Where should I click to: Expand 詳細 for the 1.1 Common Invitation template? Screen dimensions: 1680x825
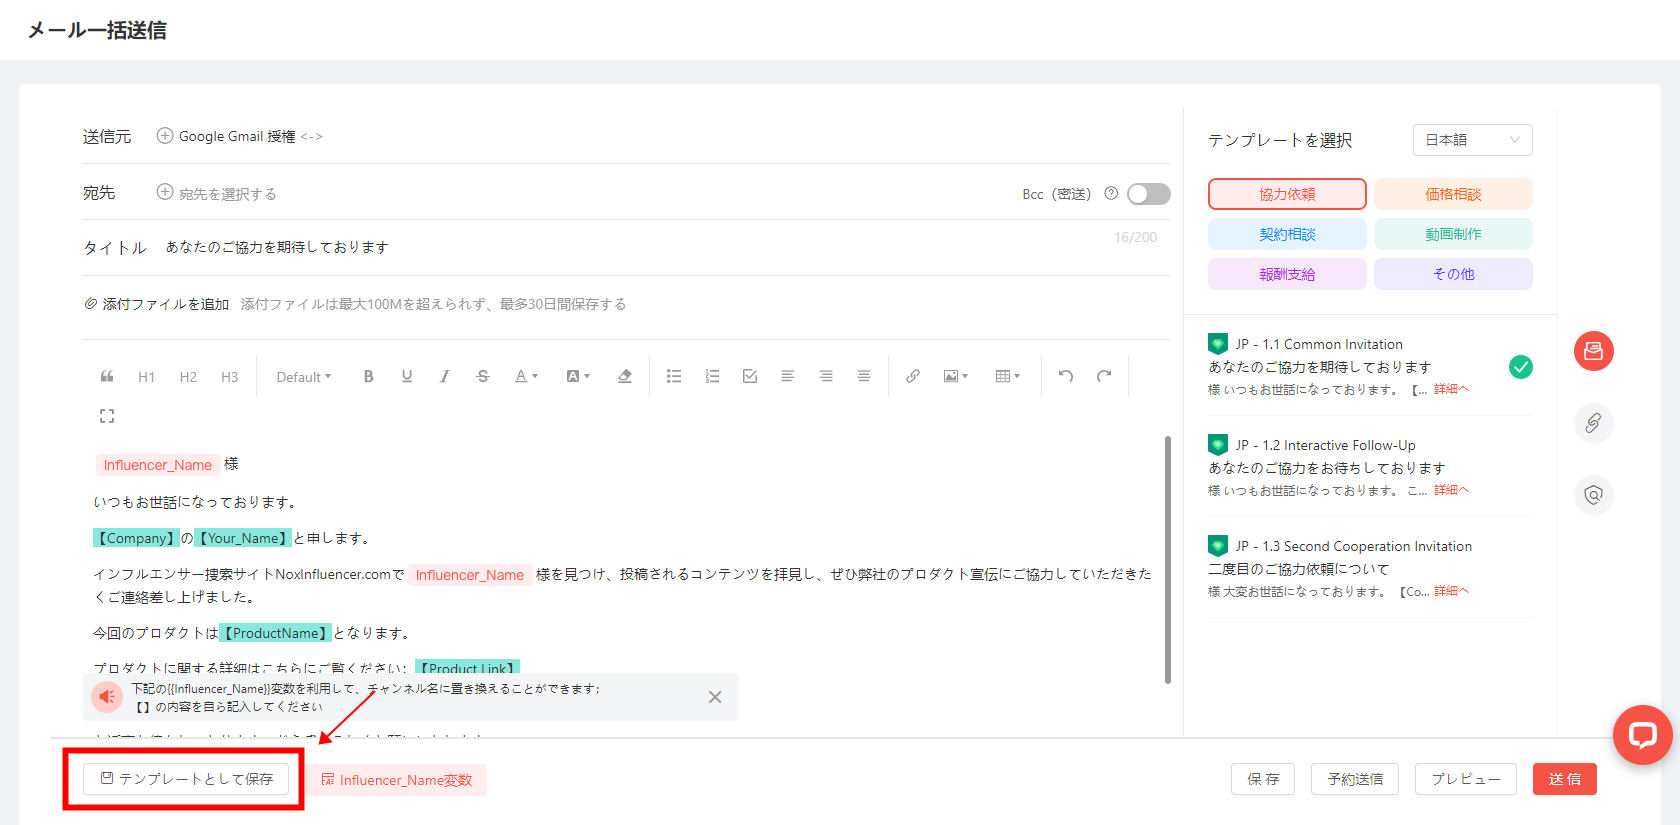[x=1452, y=389]
